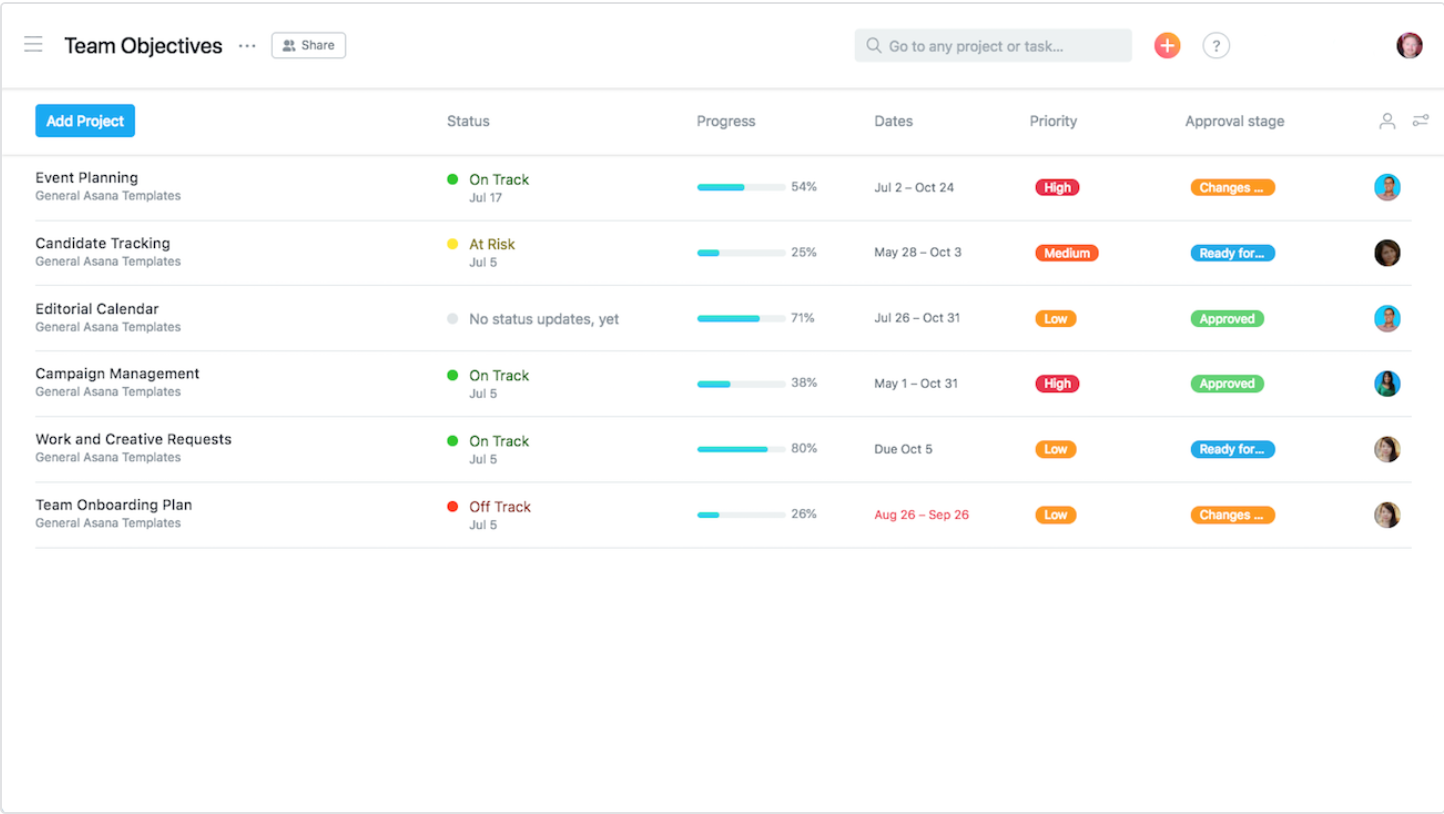Open the column filter settings icon

pyautogui.click(x=1420, y=121)
